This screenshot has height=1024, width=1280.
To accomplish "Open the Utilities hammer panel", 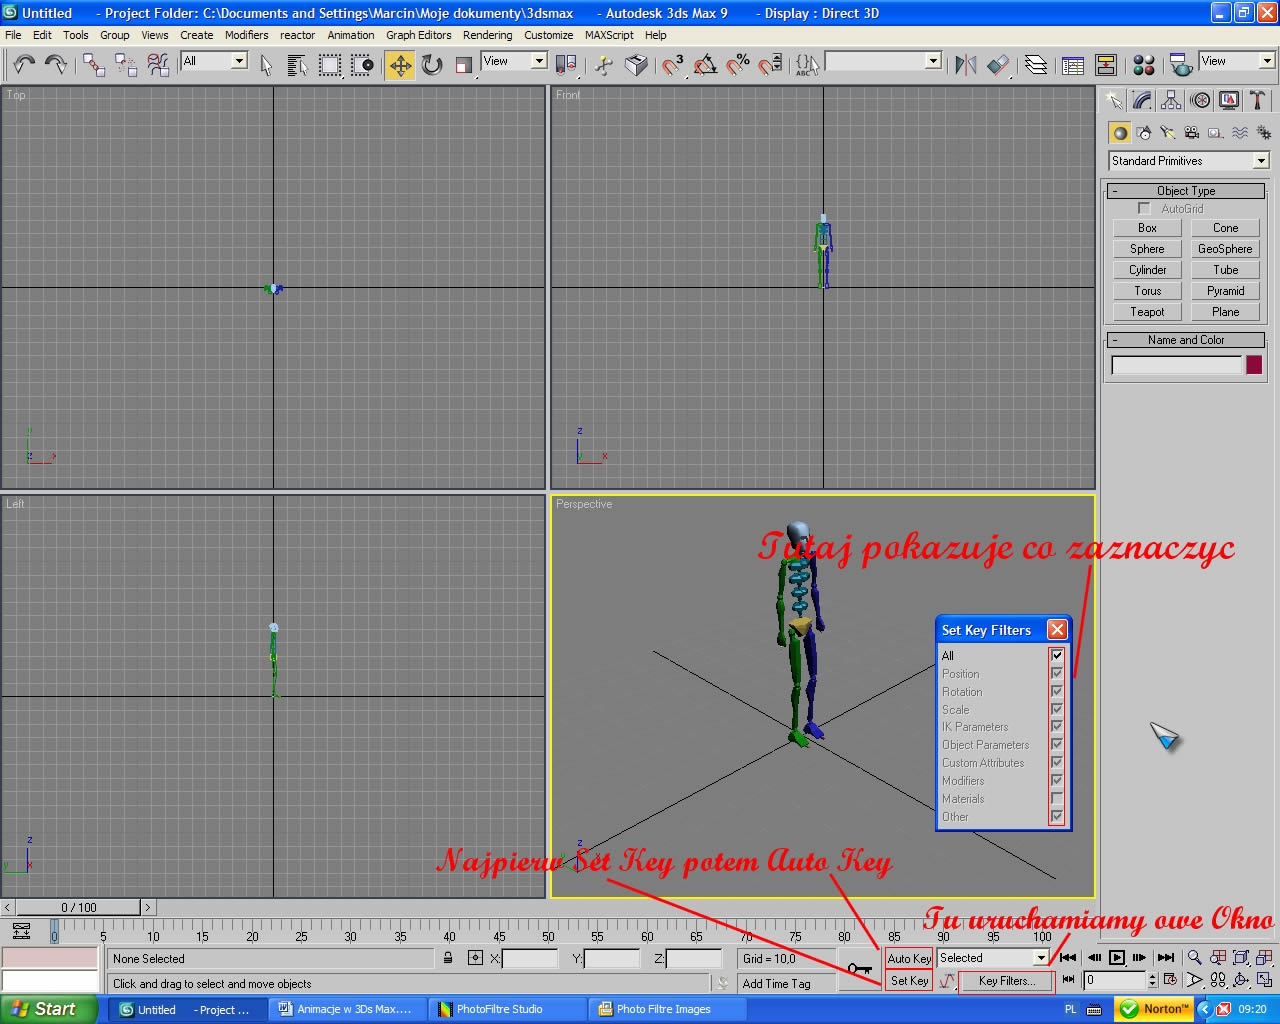I will [x=1258, y=100].
